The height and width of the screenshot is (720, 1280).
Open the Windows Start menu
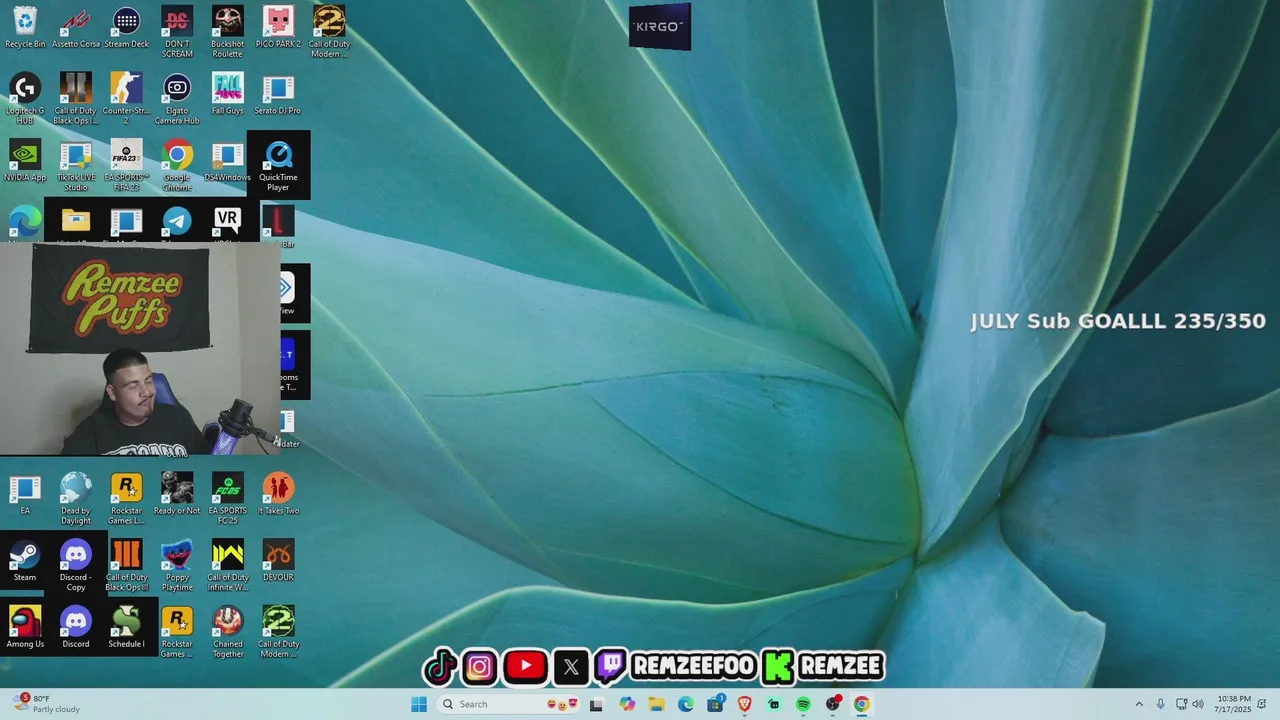click(419, 704)
